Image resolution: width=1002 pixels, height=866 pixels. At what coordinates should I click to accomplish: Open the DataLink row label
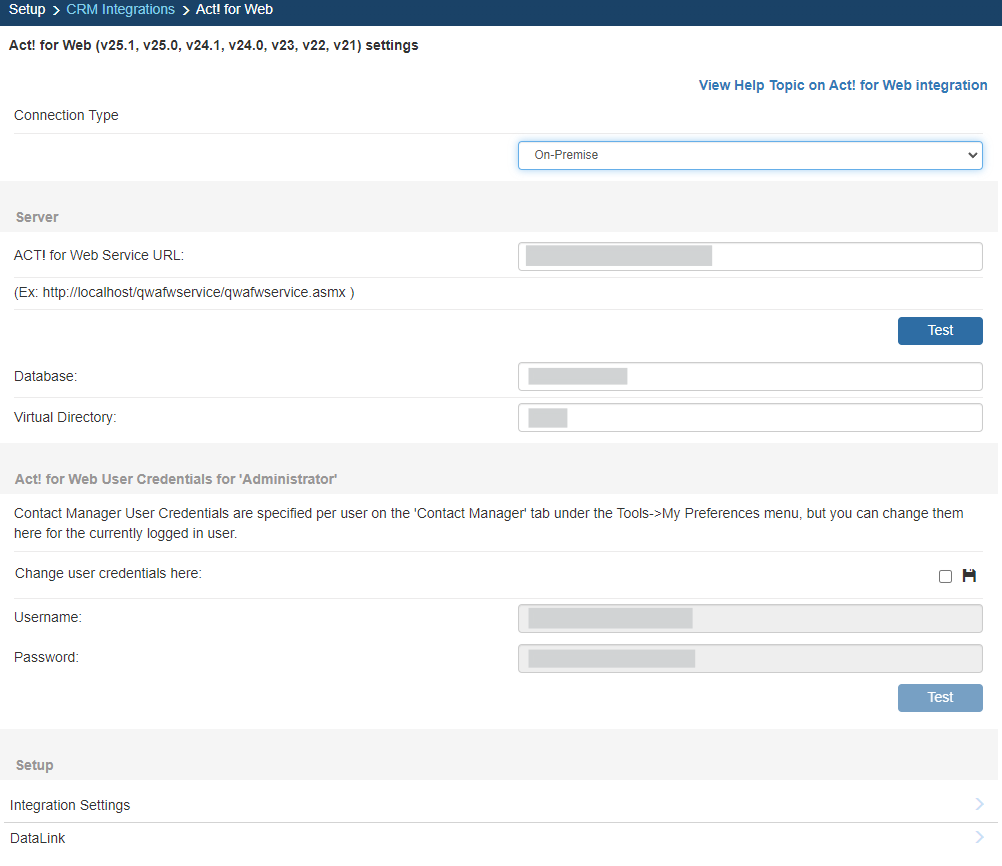click(x=38, y=838)
